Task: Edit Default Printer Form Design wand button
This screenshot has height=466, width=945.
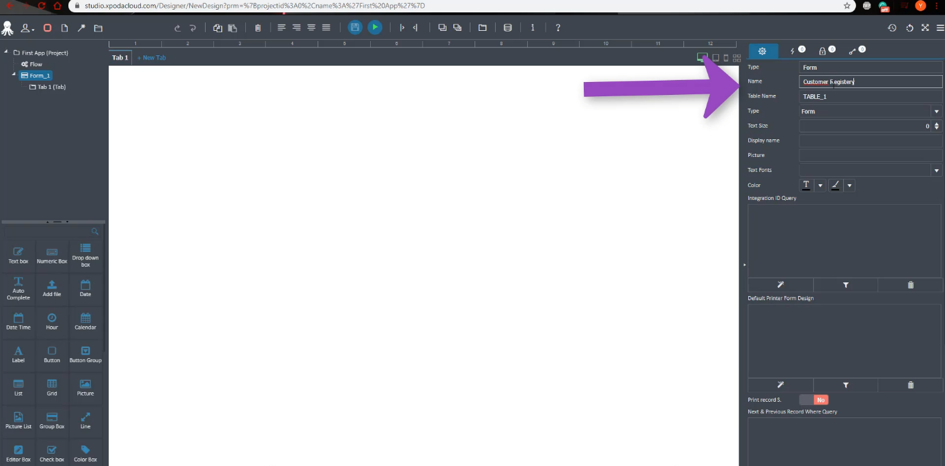Action: (x=780, y=385)
